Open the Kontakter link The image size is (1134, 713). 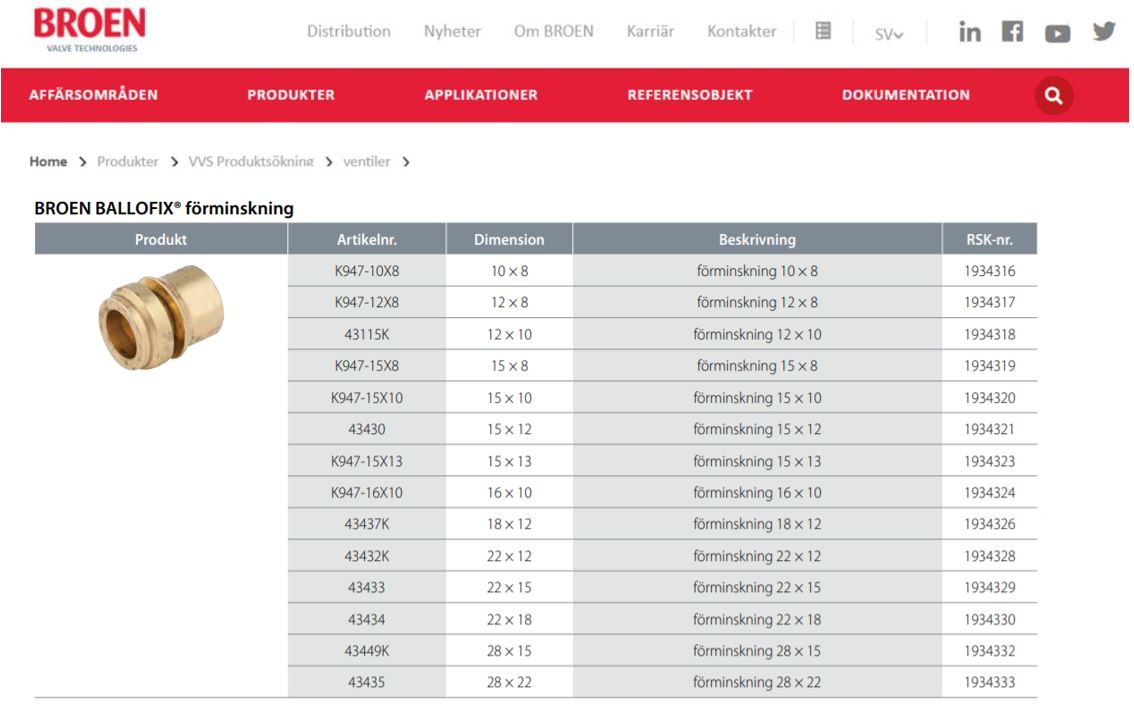tap(741, 31)
